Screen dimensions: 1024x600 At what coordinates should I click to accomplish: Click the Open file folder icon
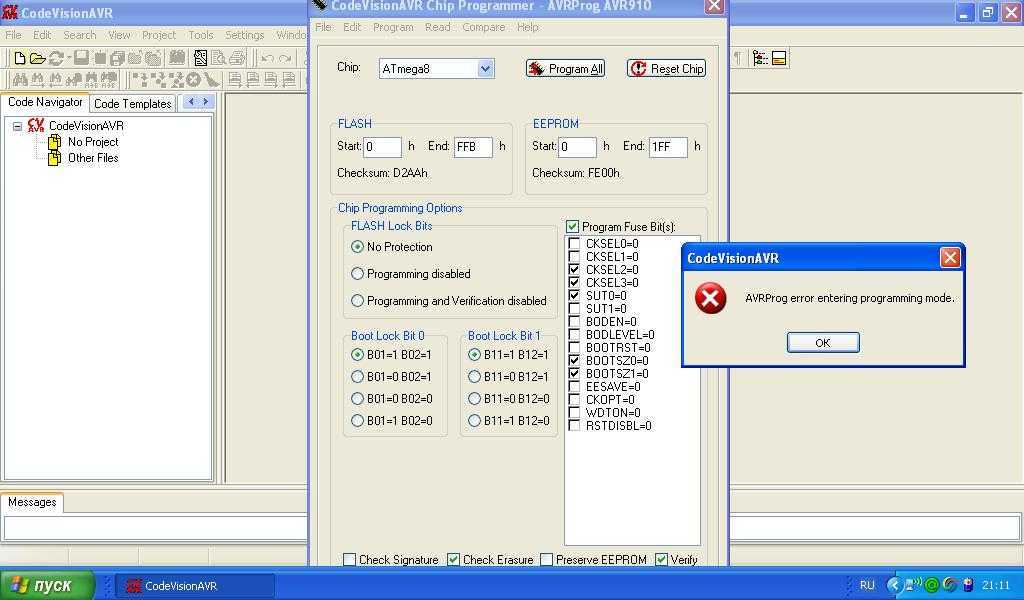38,58
